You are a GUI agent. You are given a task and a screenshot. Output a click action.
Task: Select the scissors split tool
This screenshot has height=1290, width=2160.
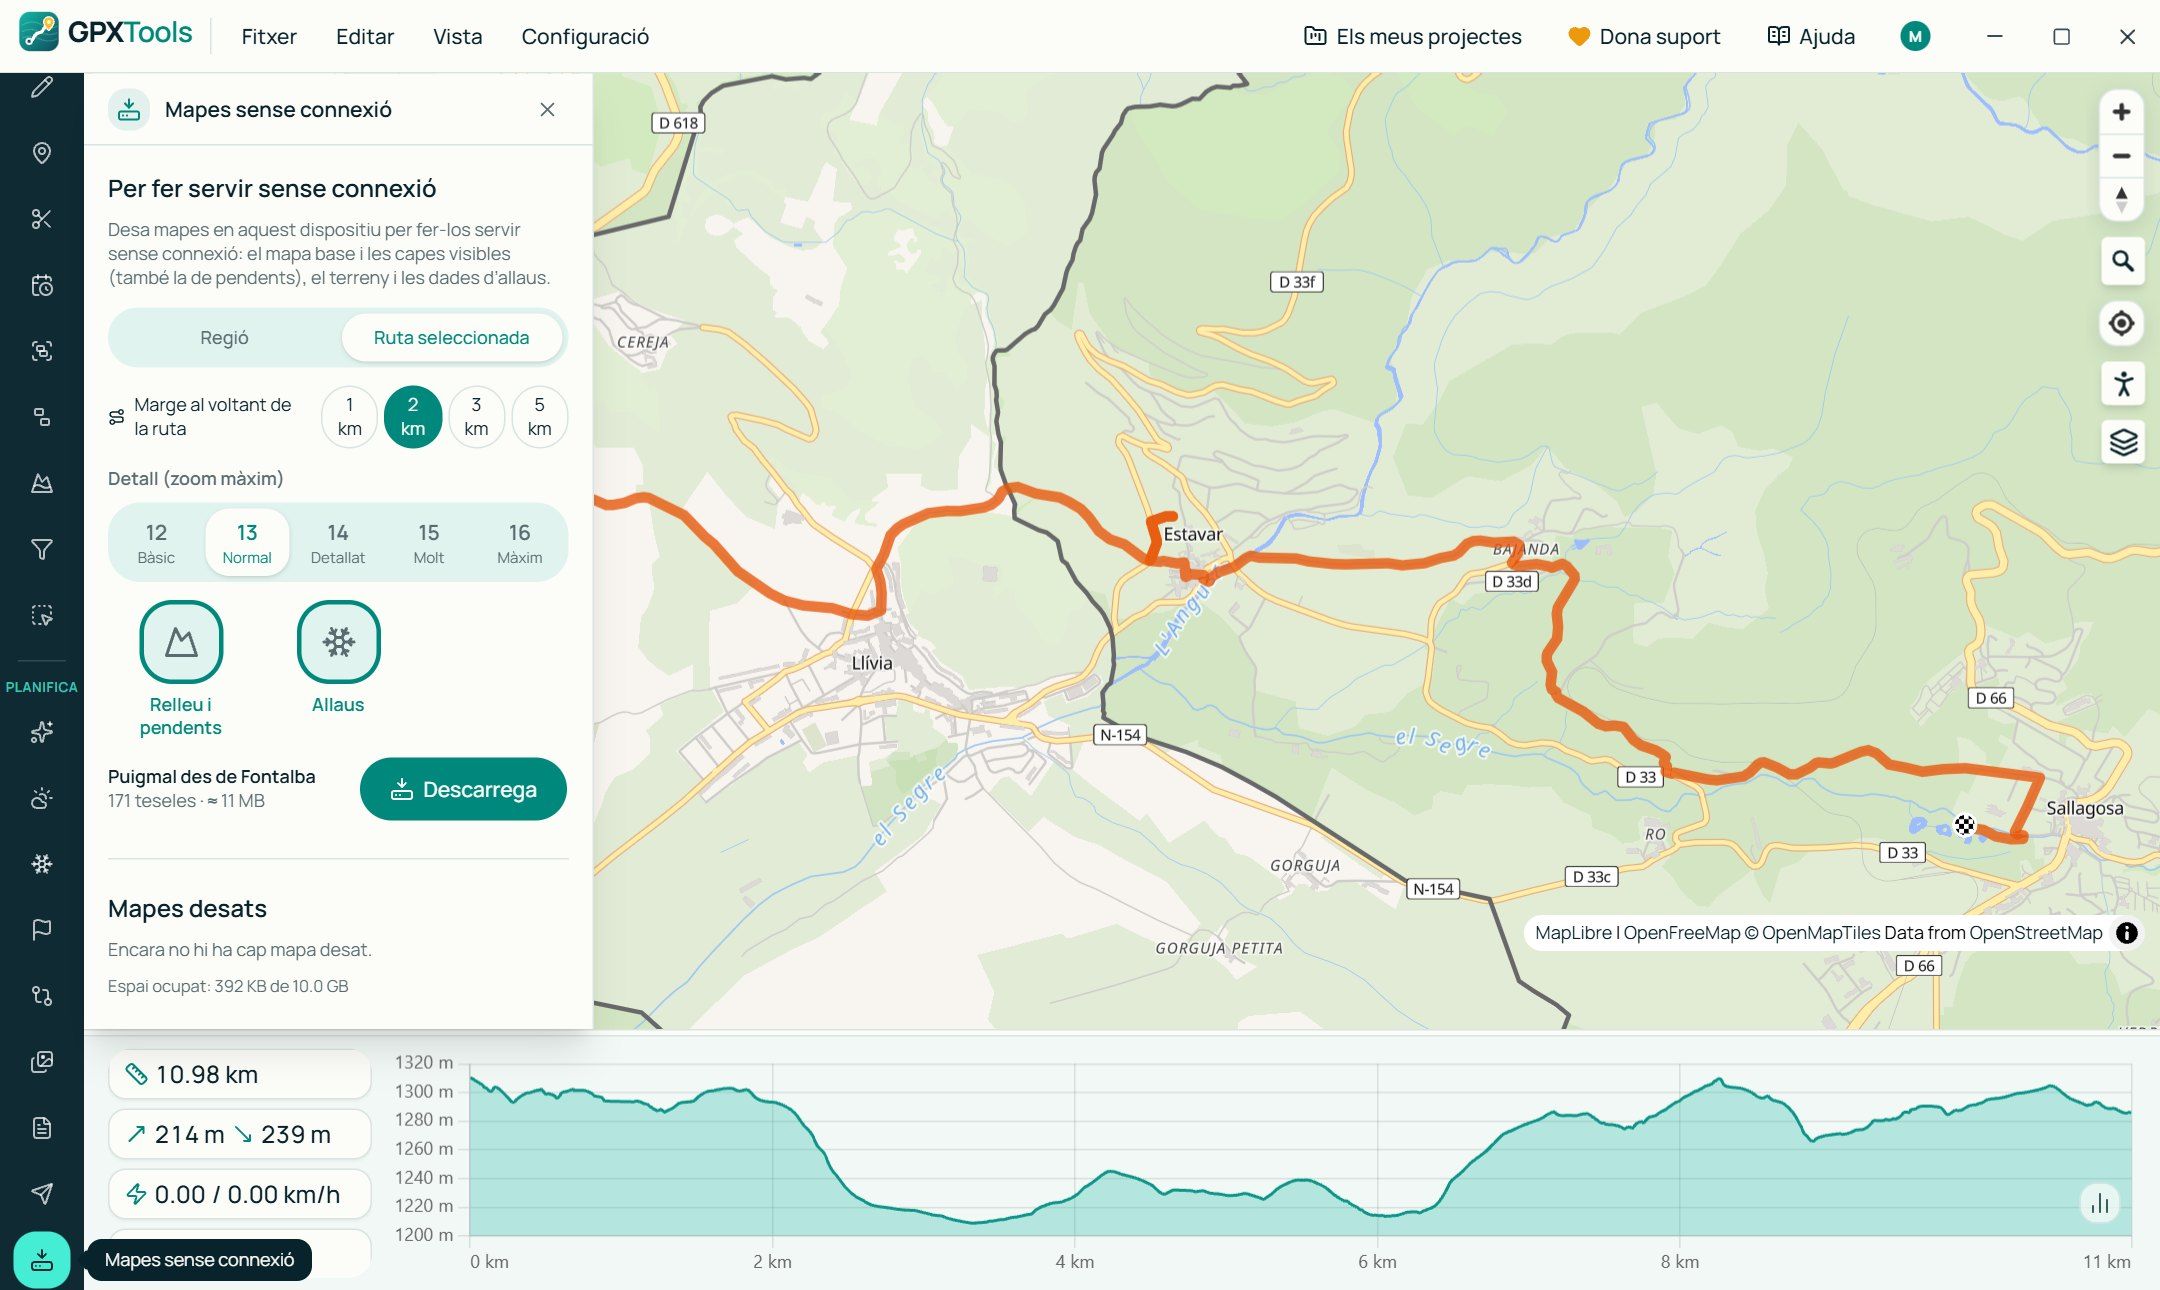click(x=41, y=219)
